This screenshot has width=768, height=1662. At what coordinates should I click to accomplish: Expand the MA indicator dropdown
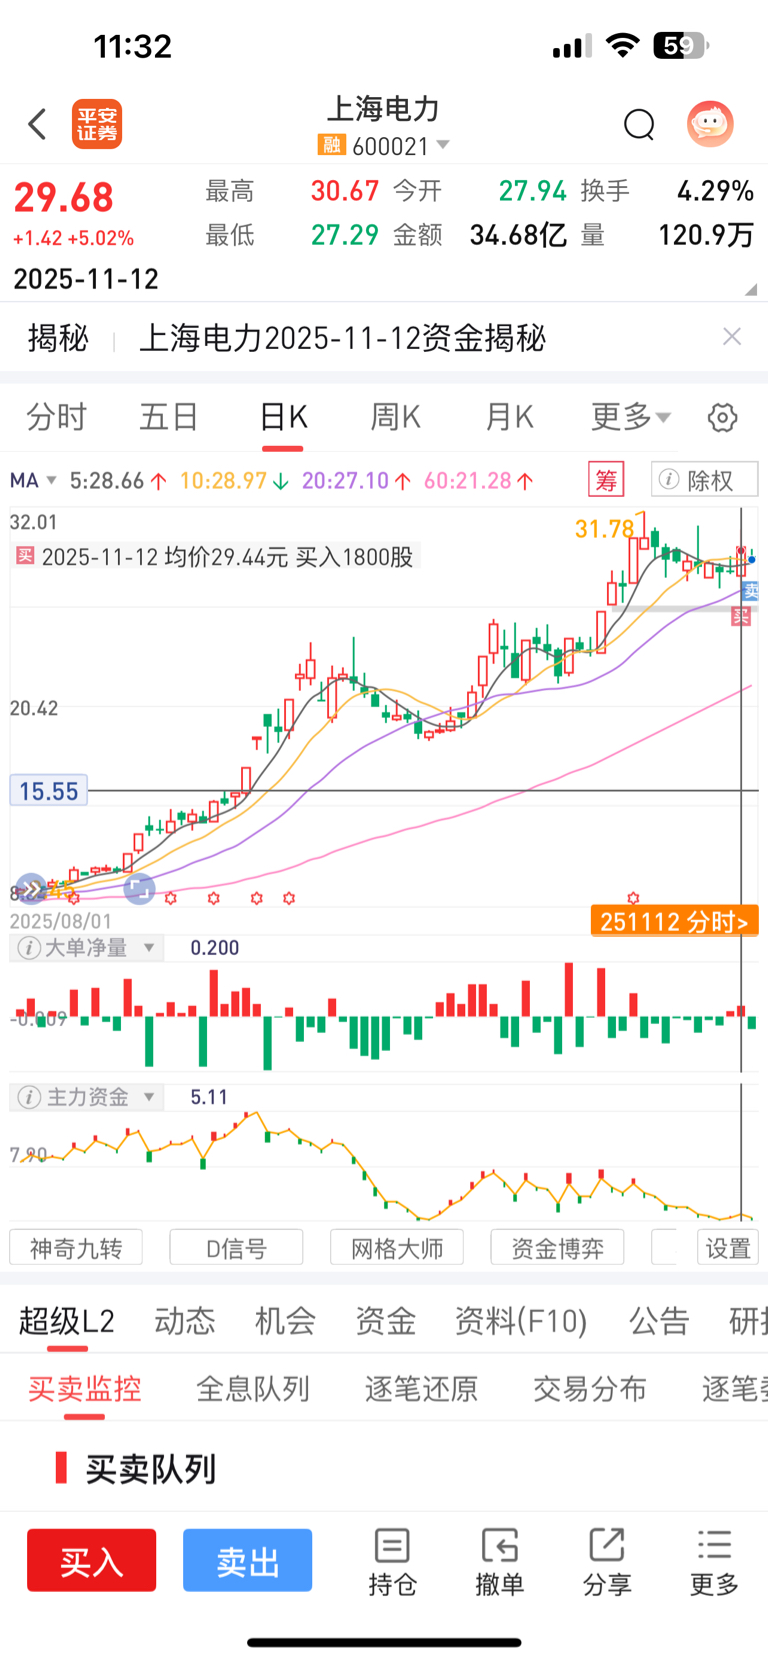point(34,481)
